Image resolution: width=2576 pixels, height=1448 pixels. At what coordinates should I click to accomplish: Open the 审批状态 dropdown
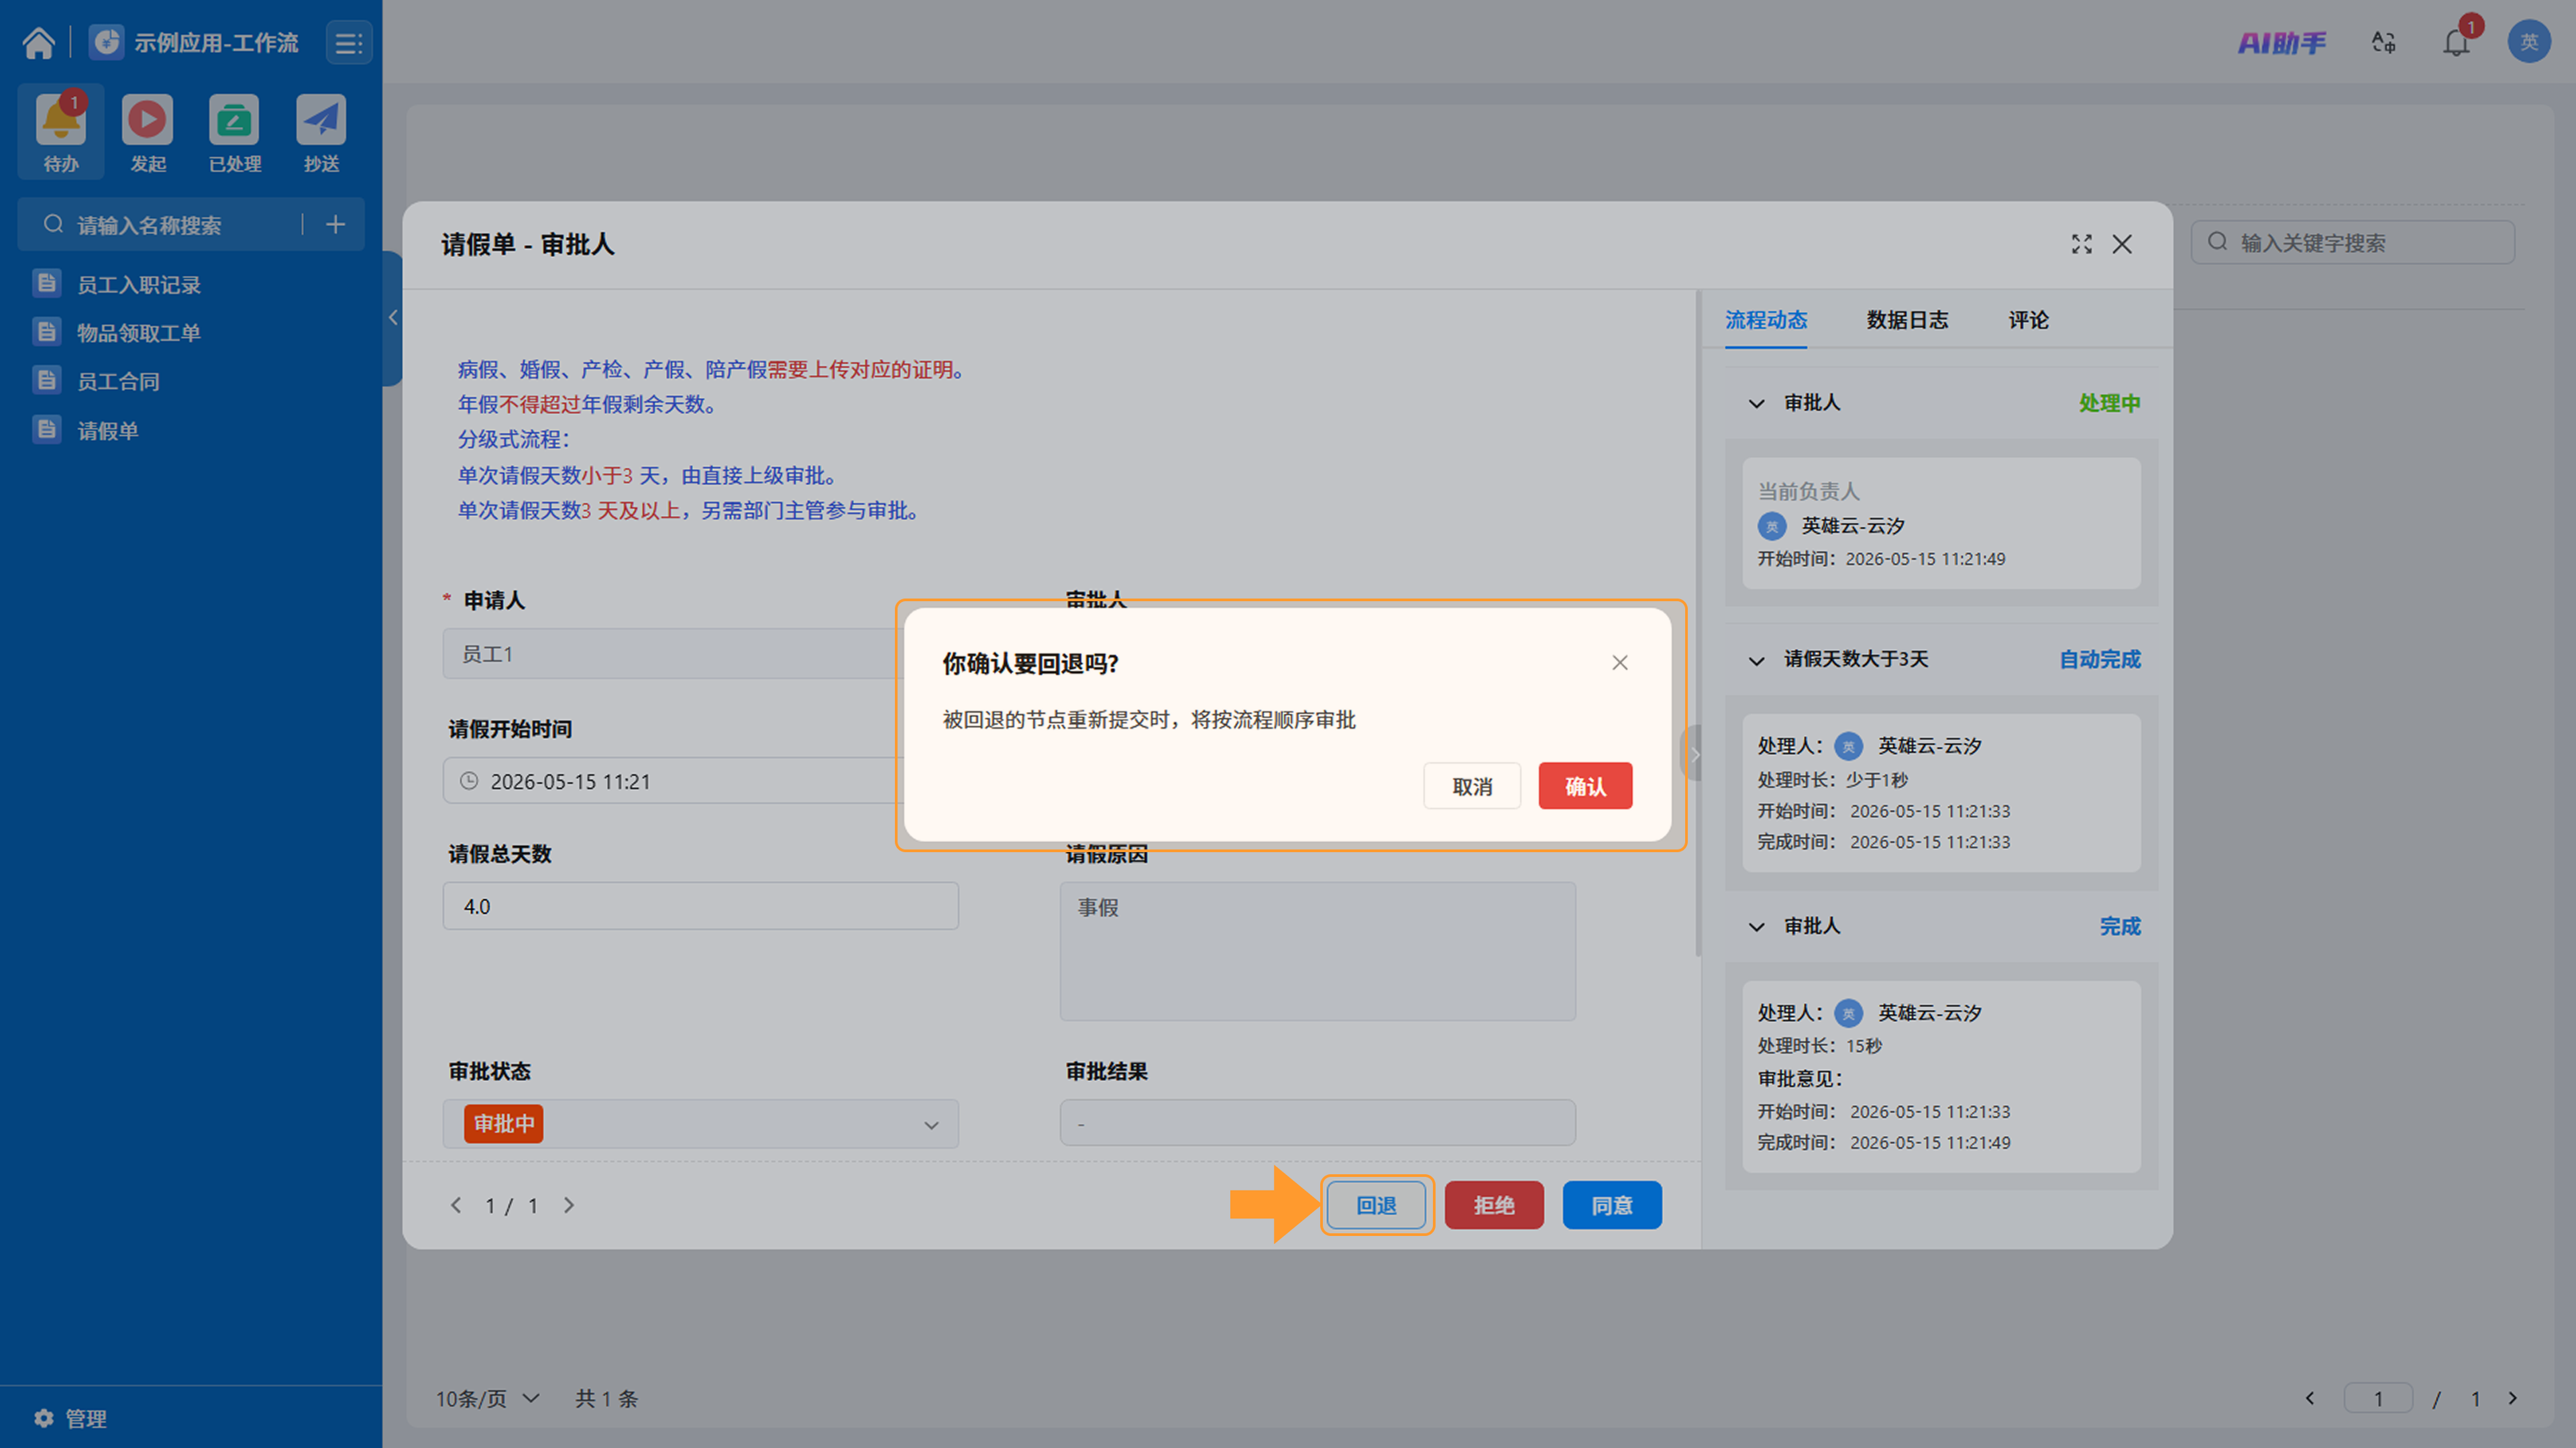[x=700, y=1124]
